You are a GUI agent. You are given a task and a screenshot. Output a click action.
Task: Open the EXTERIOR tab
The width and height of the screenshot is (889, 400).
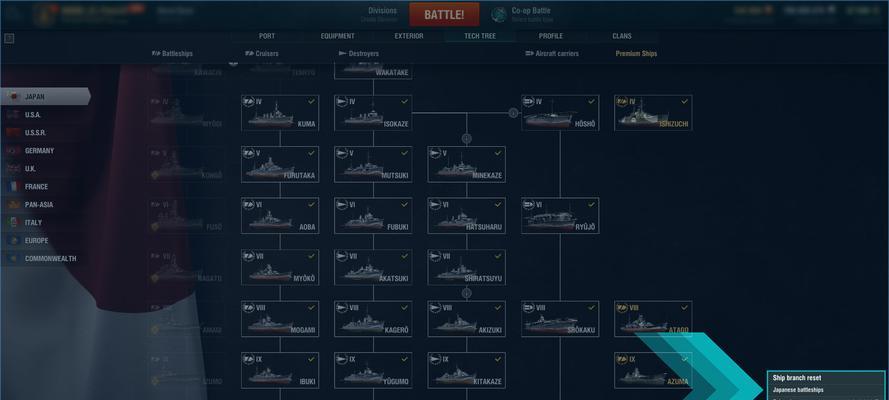[409, 36]
